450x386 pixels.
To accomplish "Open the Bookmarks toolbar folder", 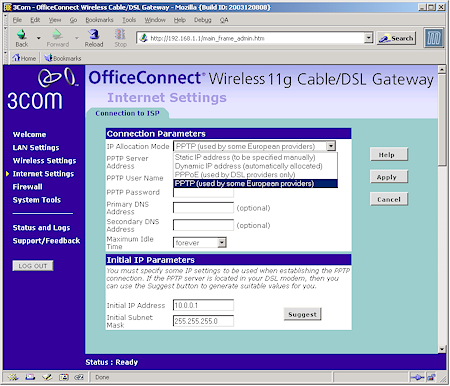I will coord(63,58).
